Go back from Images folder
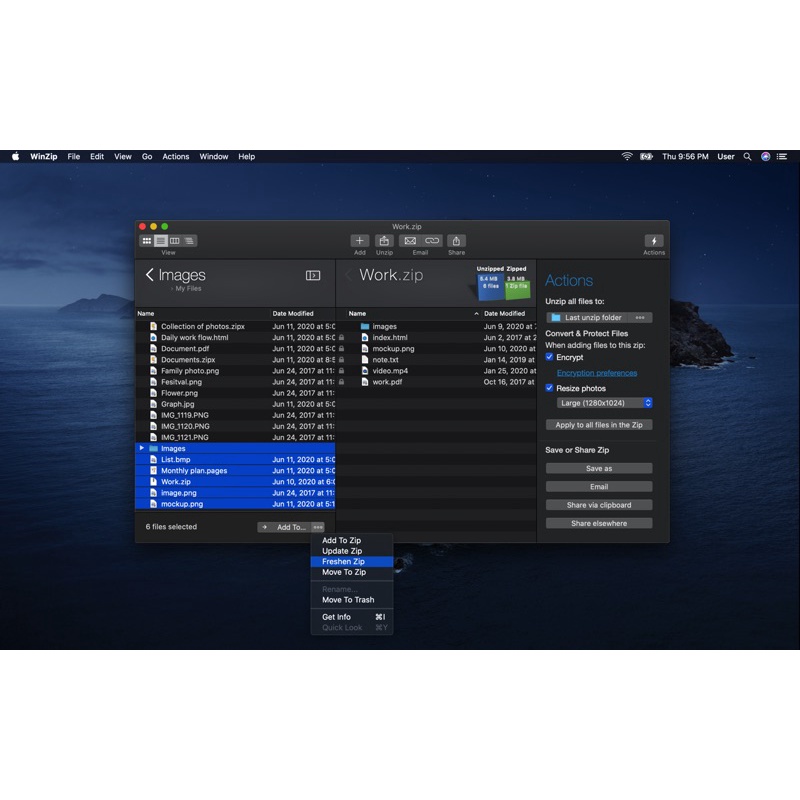 point(149,275)
